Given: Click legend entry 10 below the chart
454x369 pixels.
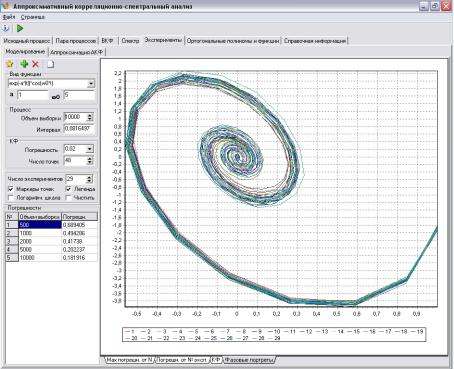Looking at the screenshot, I should [274, 332].
